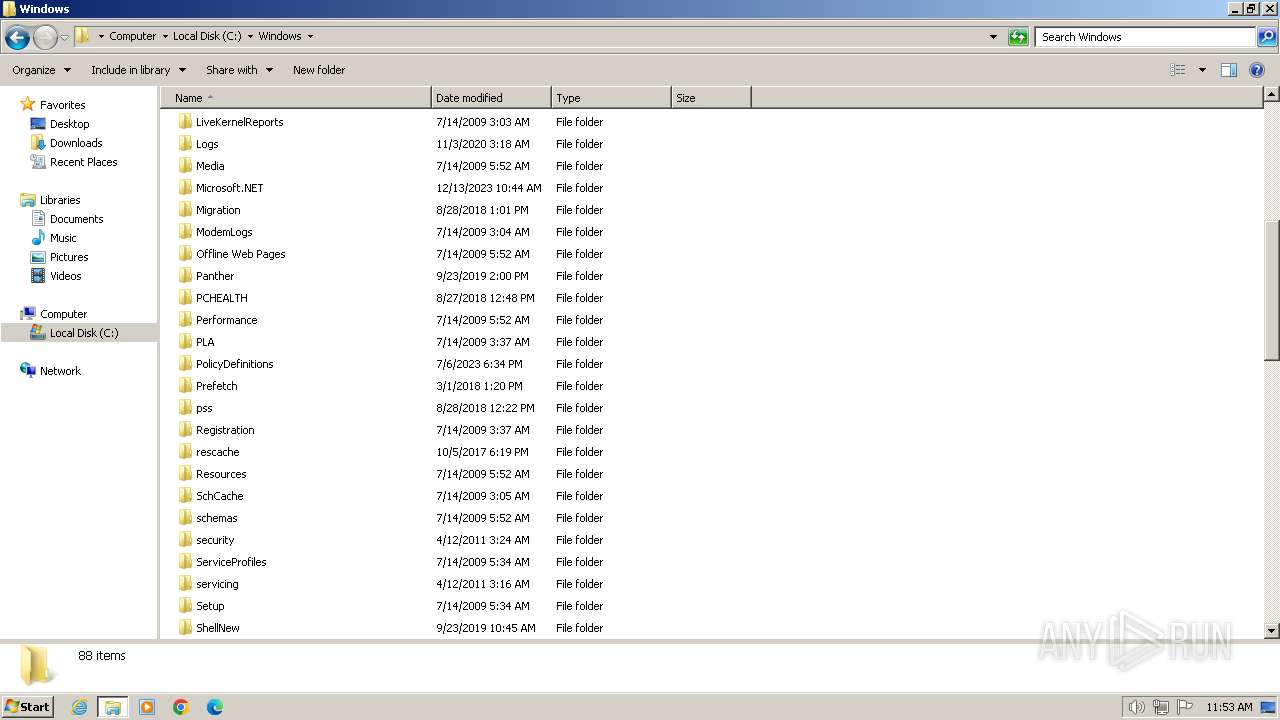Viewport: 1280px width, 720px height.
Task: Click Computer in the address breadcrumb
Action: pos(132,36)
